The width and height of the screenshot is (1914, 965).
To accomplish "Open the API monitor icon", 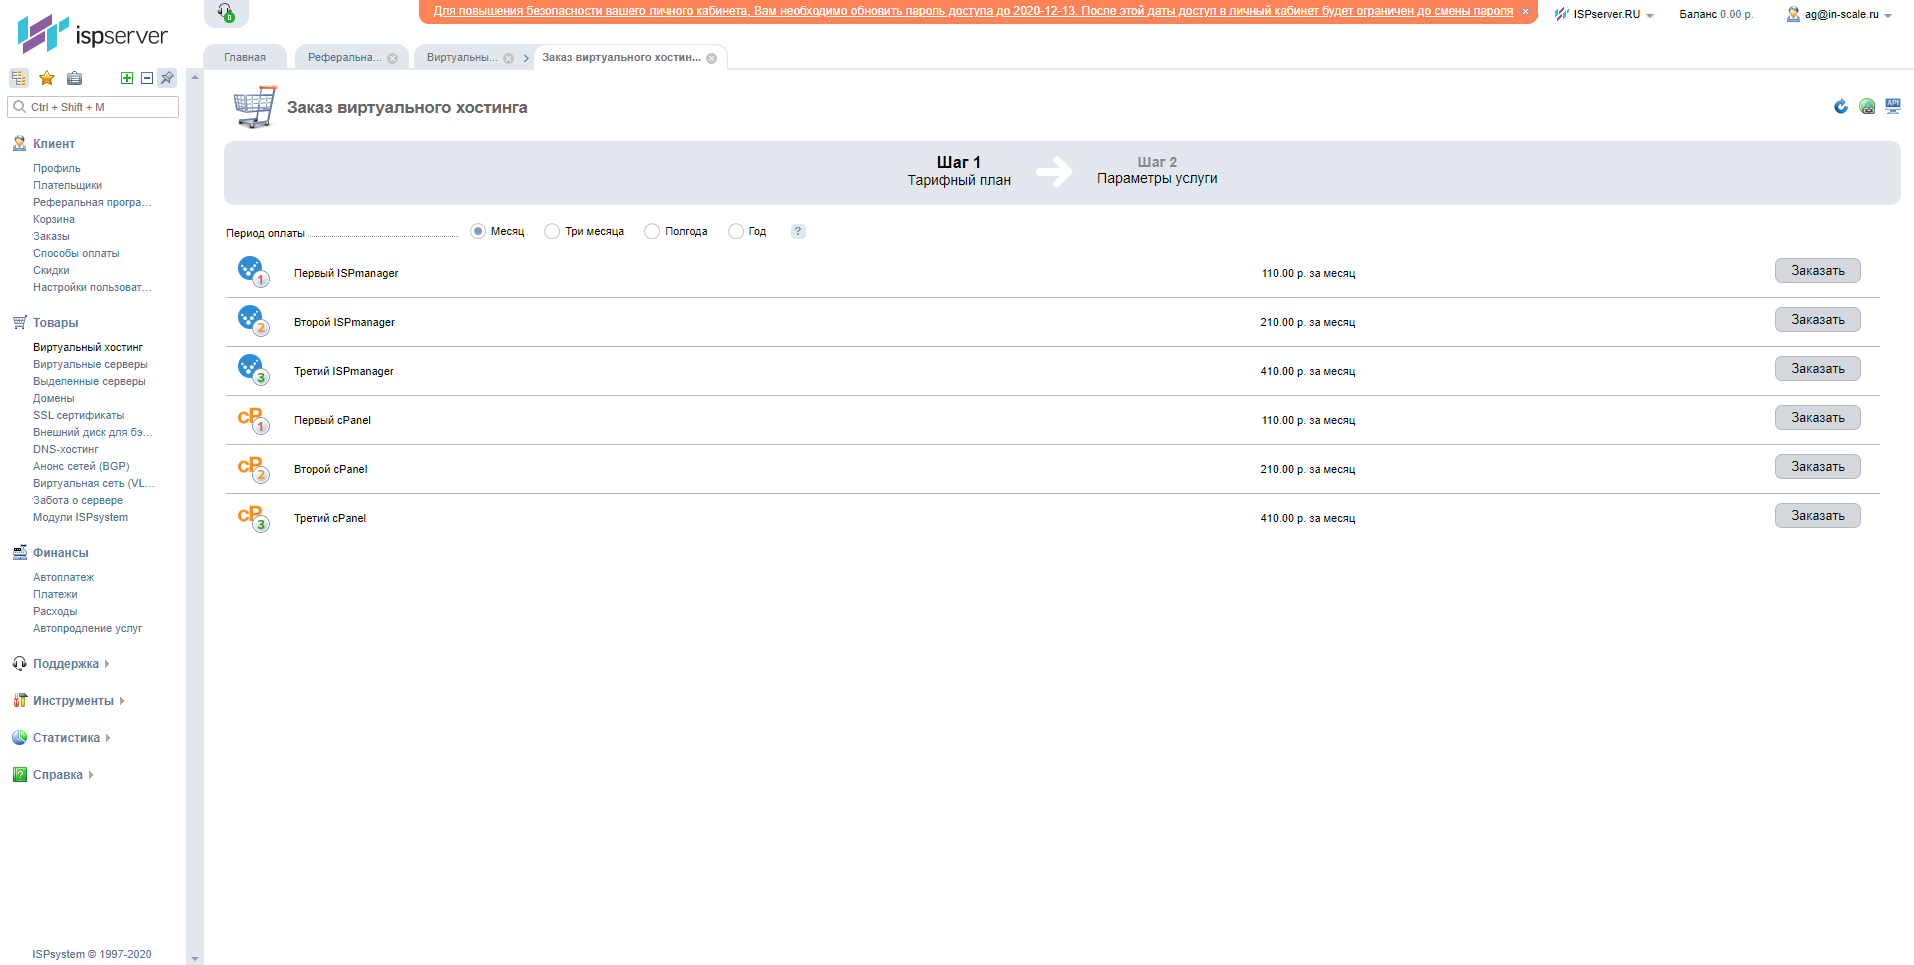I will pos(1893,106).
